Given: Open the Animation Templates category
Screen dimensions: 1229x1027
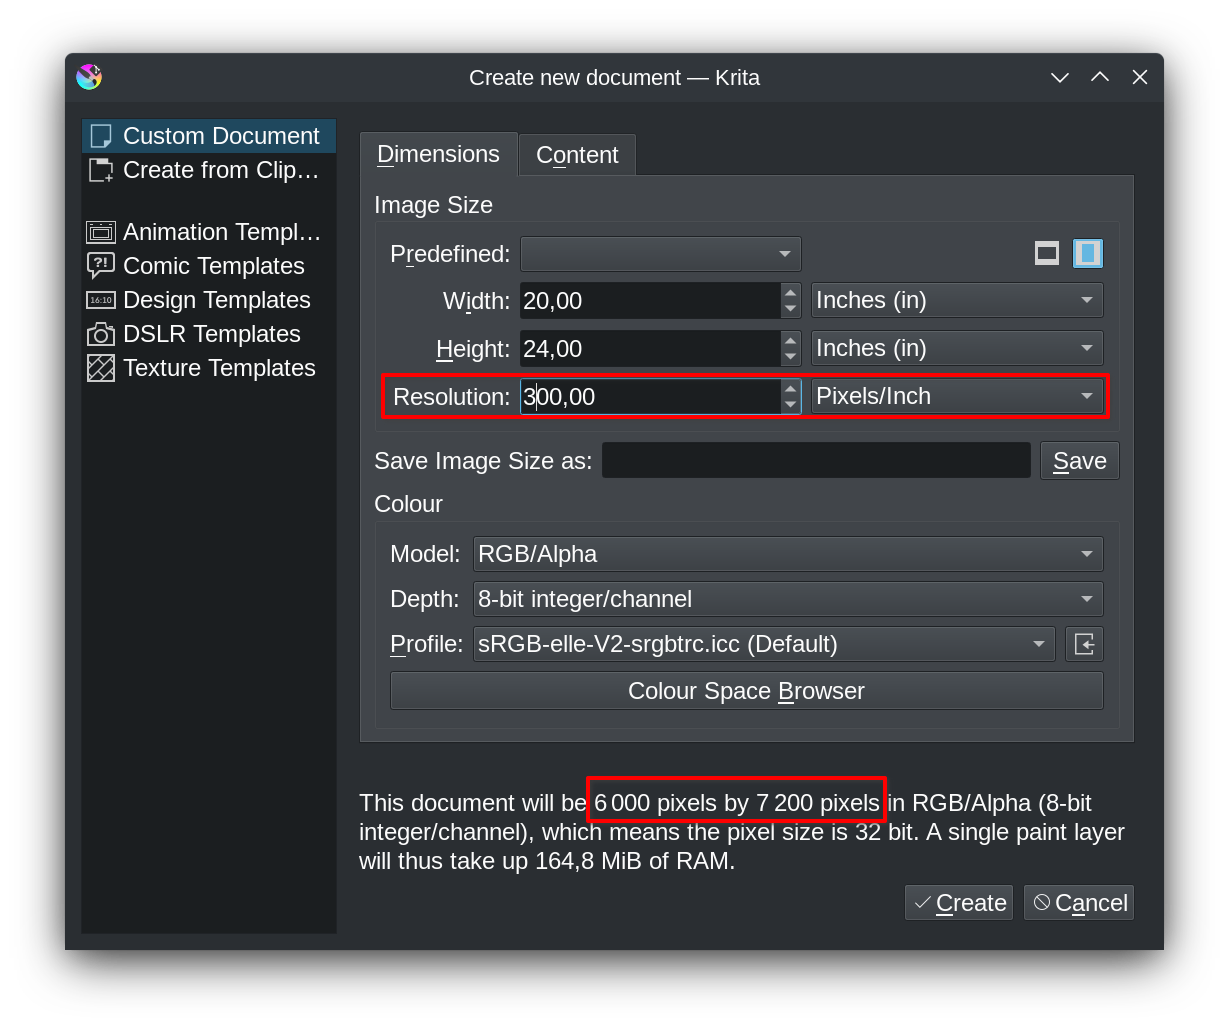Looking at the screenshot, I should (101, 231).
